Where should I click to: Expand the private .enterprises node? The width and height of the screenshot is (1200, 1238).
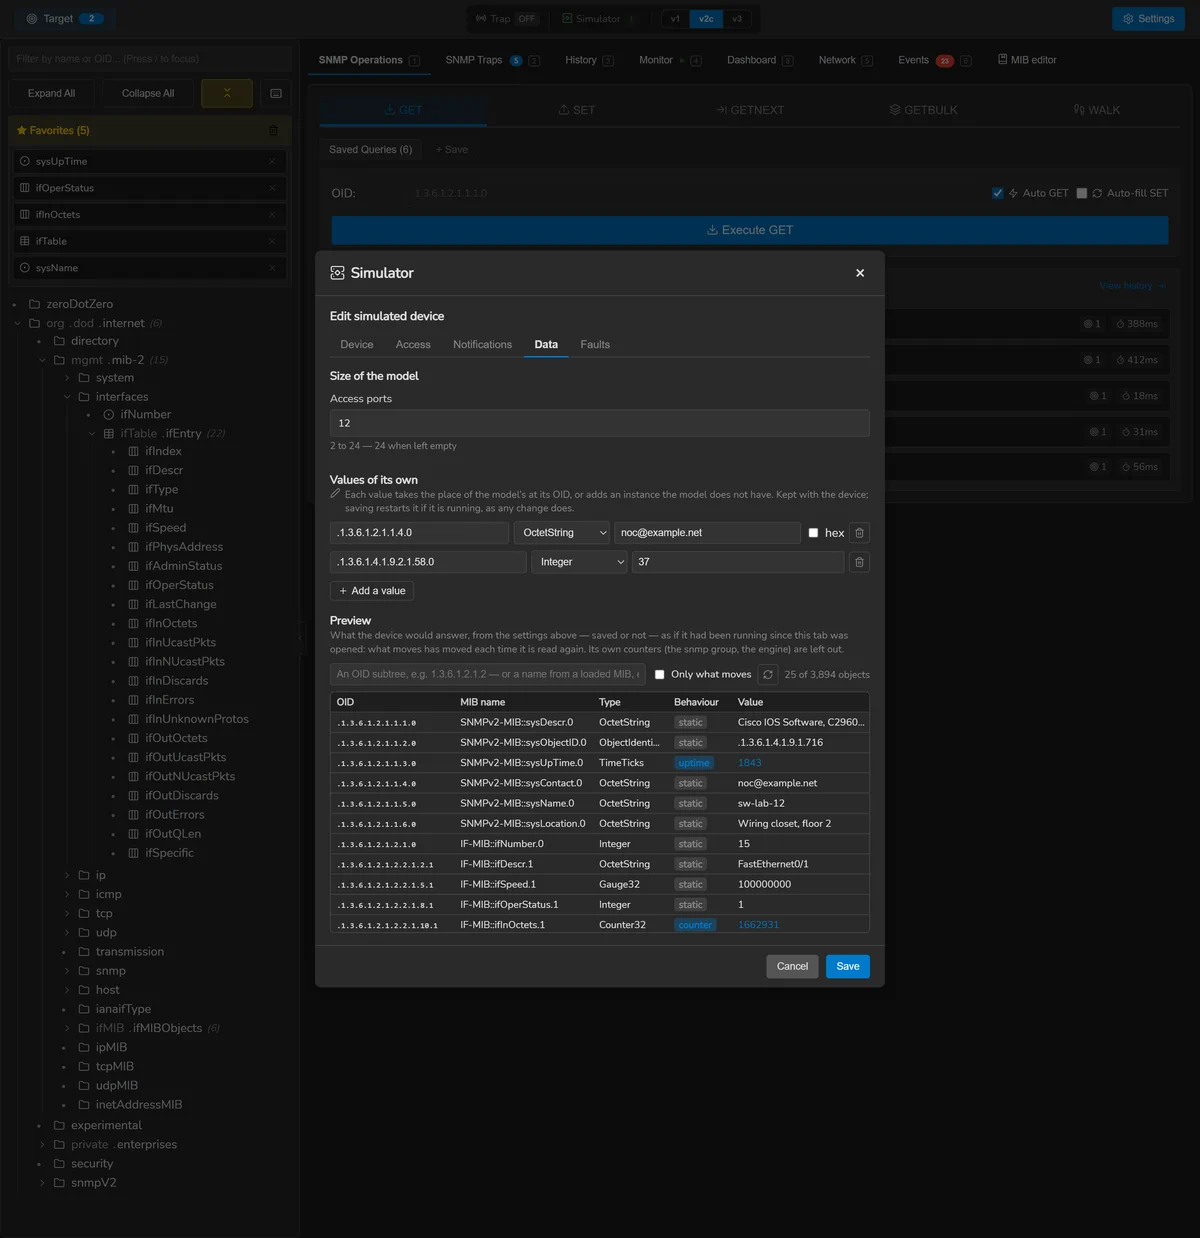pos(42,1145)
